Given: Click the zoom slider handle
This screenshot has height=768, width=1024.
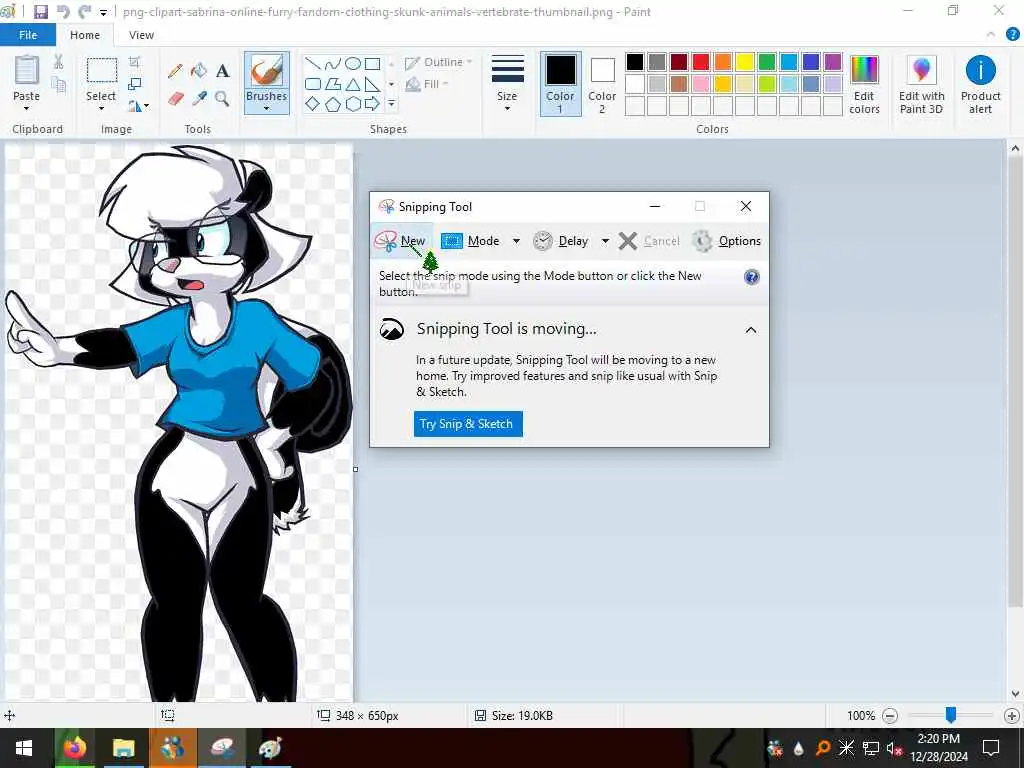Looking at the screenshot, I should [x=951, y=715].
